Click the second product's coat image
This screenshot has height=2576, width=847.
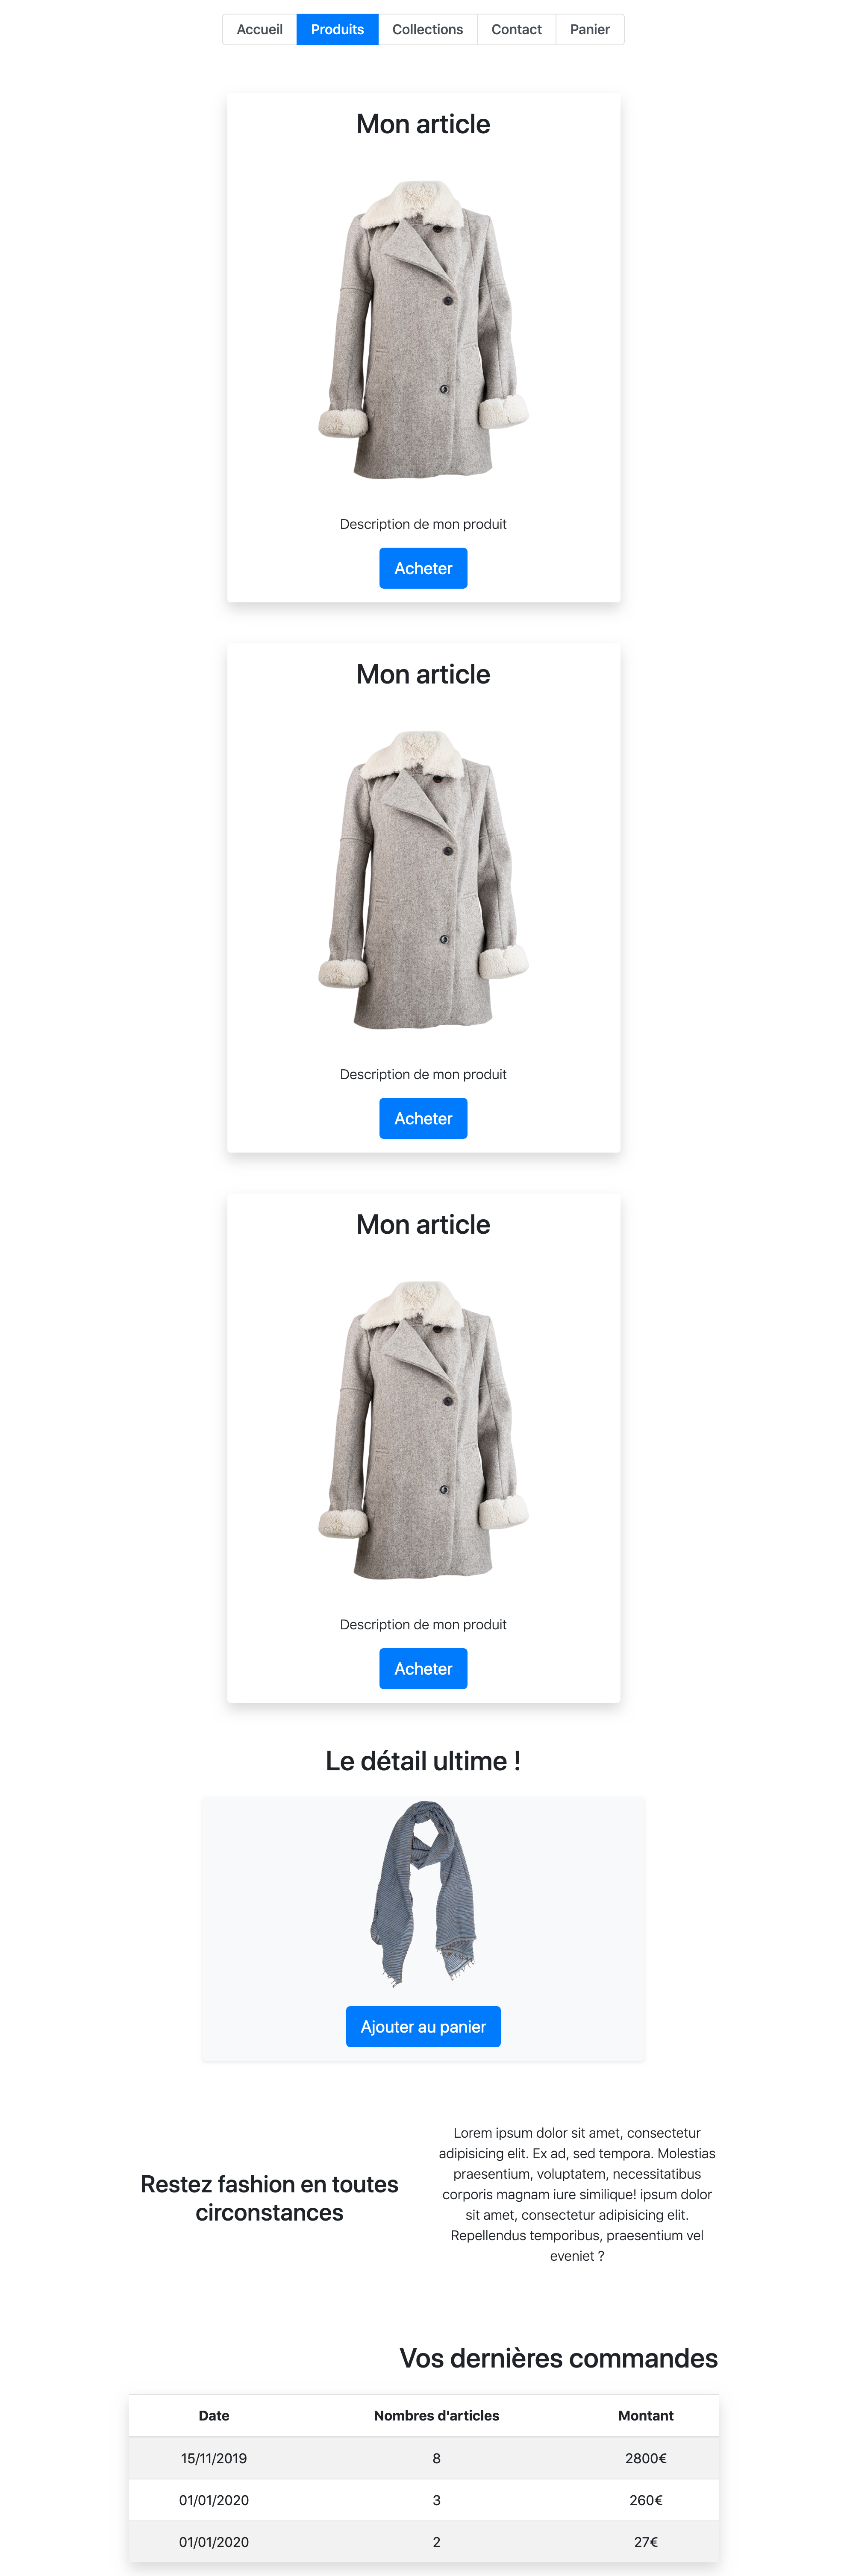(423, 879)
